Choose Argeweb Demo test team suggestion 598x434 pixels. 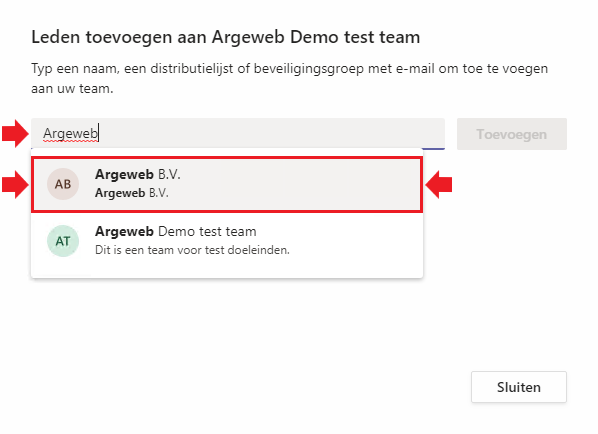point(227,241)
